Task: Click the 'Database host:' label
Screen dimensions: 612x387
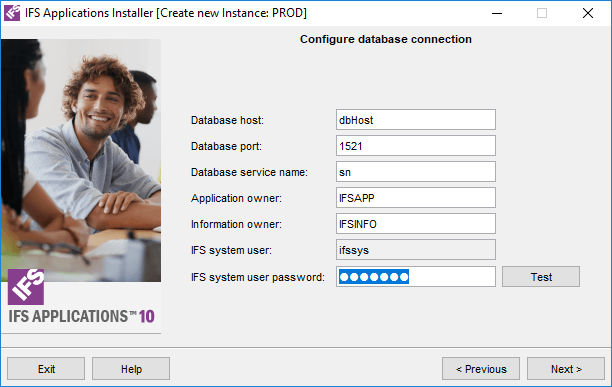Action: (227, 120)
